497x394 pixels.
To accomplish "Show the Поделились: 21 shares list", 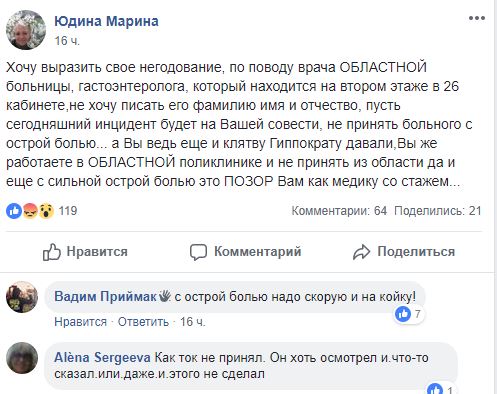I will pos(438,211).
